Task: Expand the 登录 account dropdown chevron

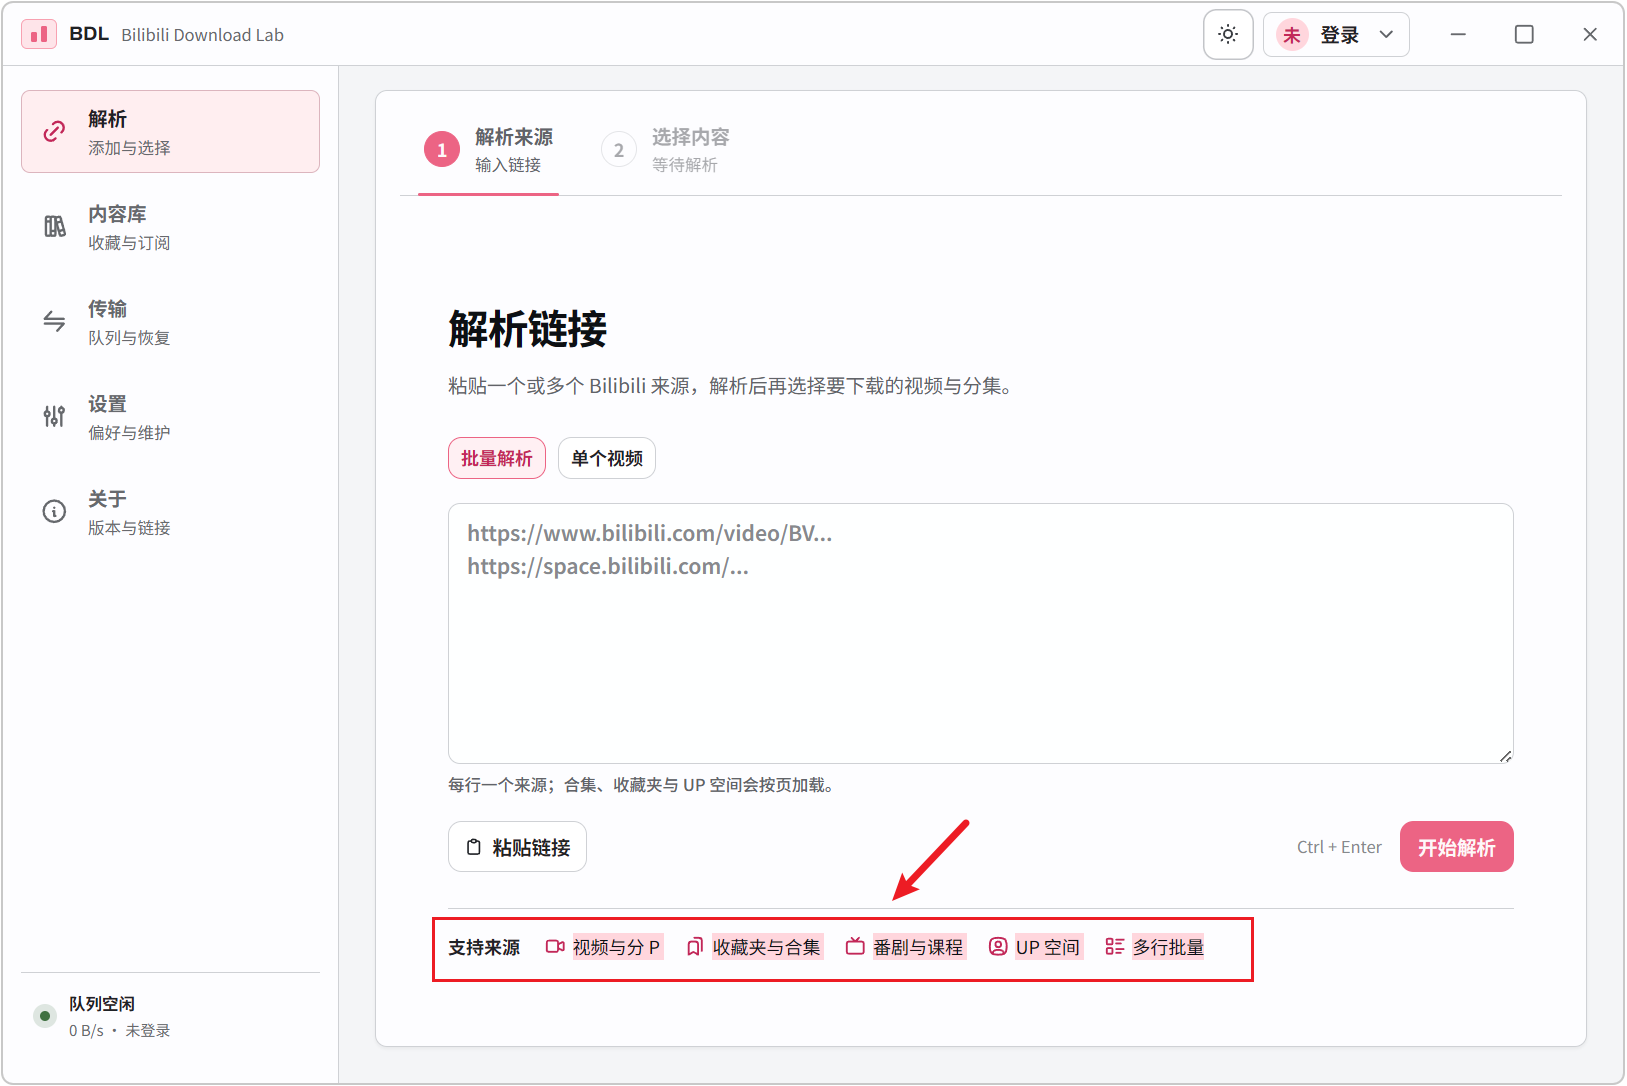Action: 1386,35
